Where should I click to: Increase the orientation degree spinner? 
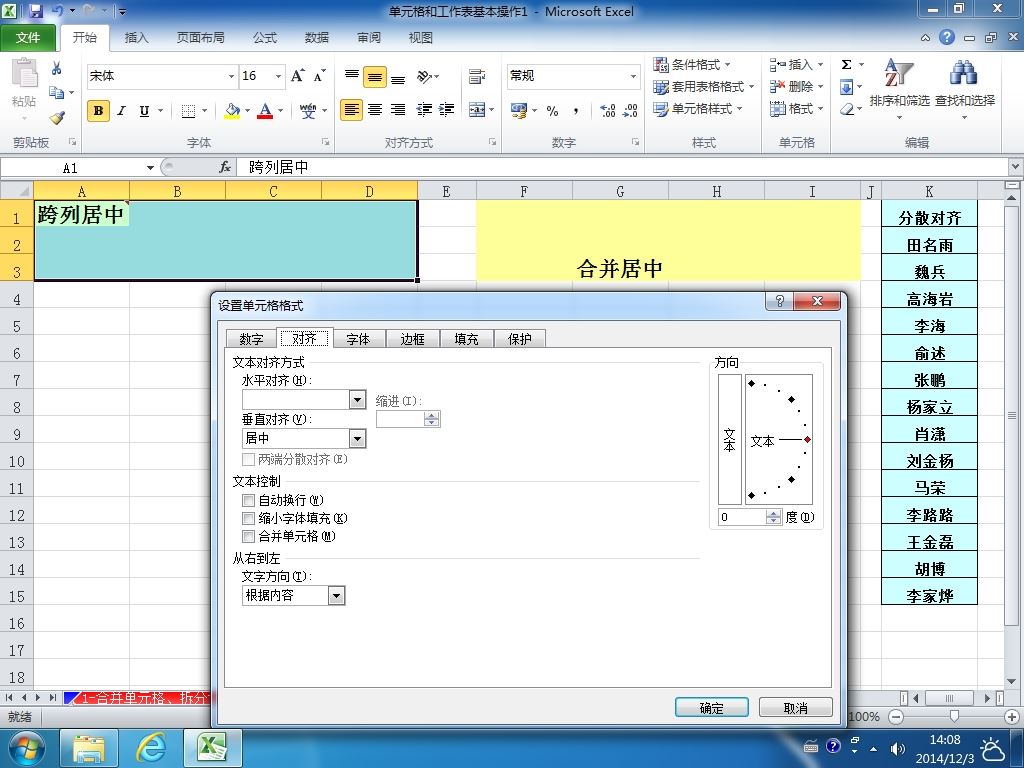point(774,514)
